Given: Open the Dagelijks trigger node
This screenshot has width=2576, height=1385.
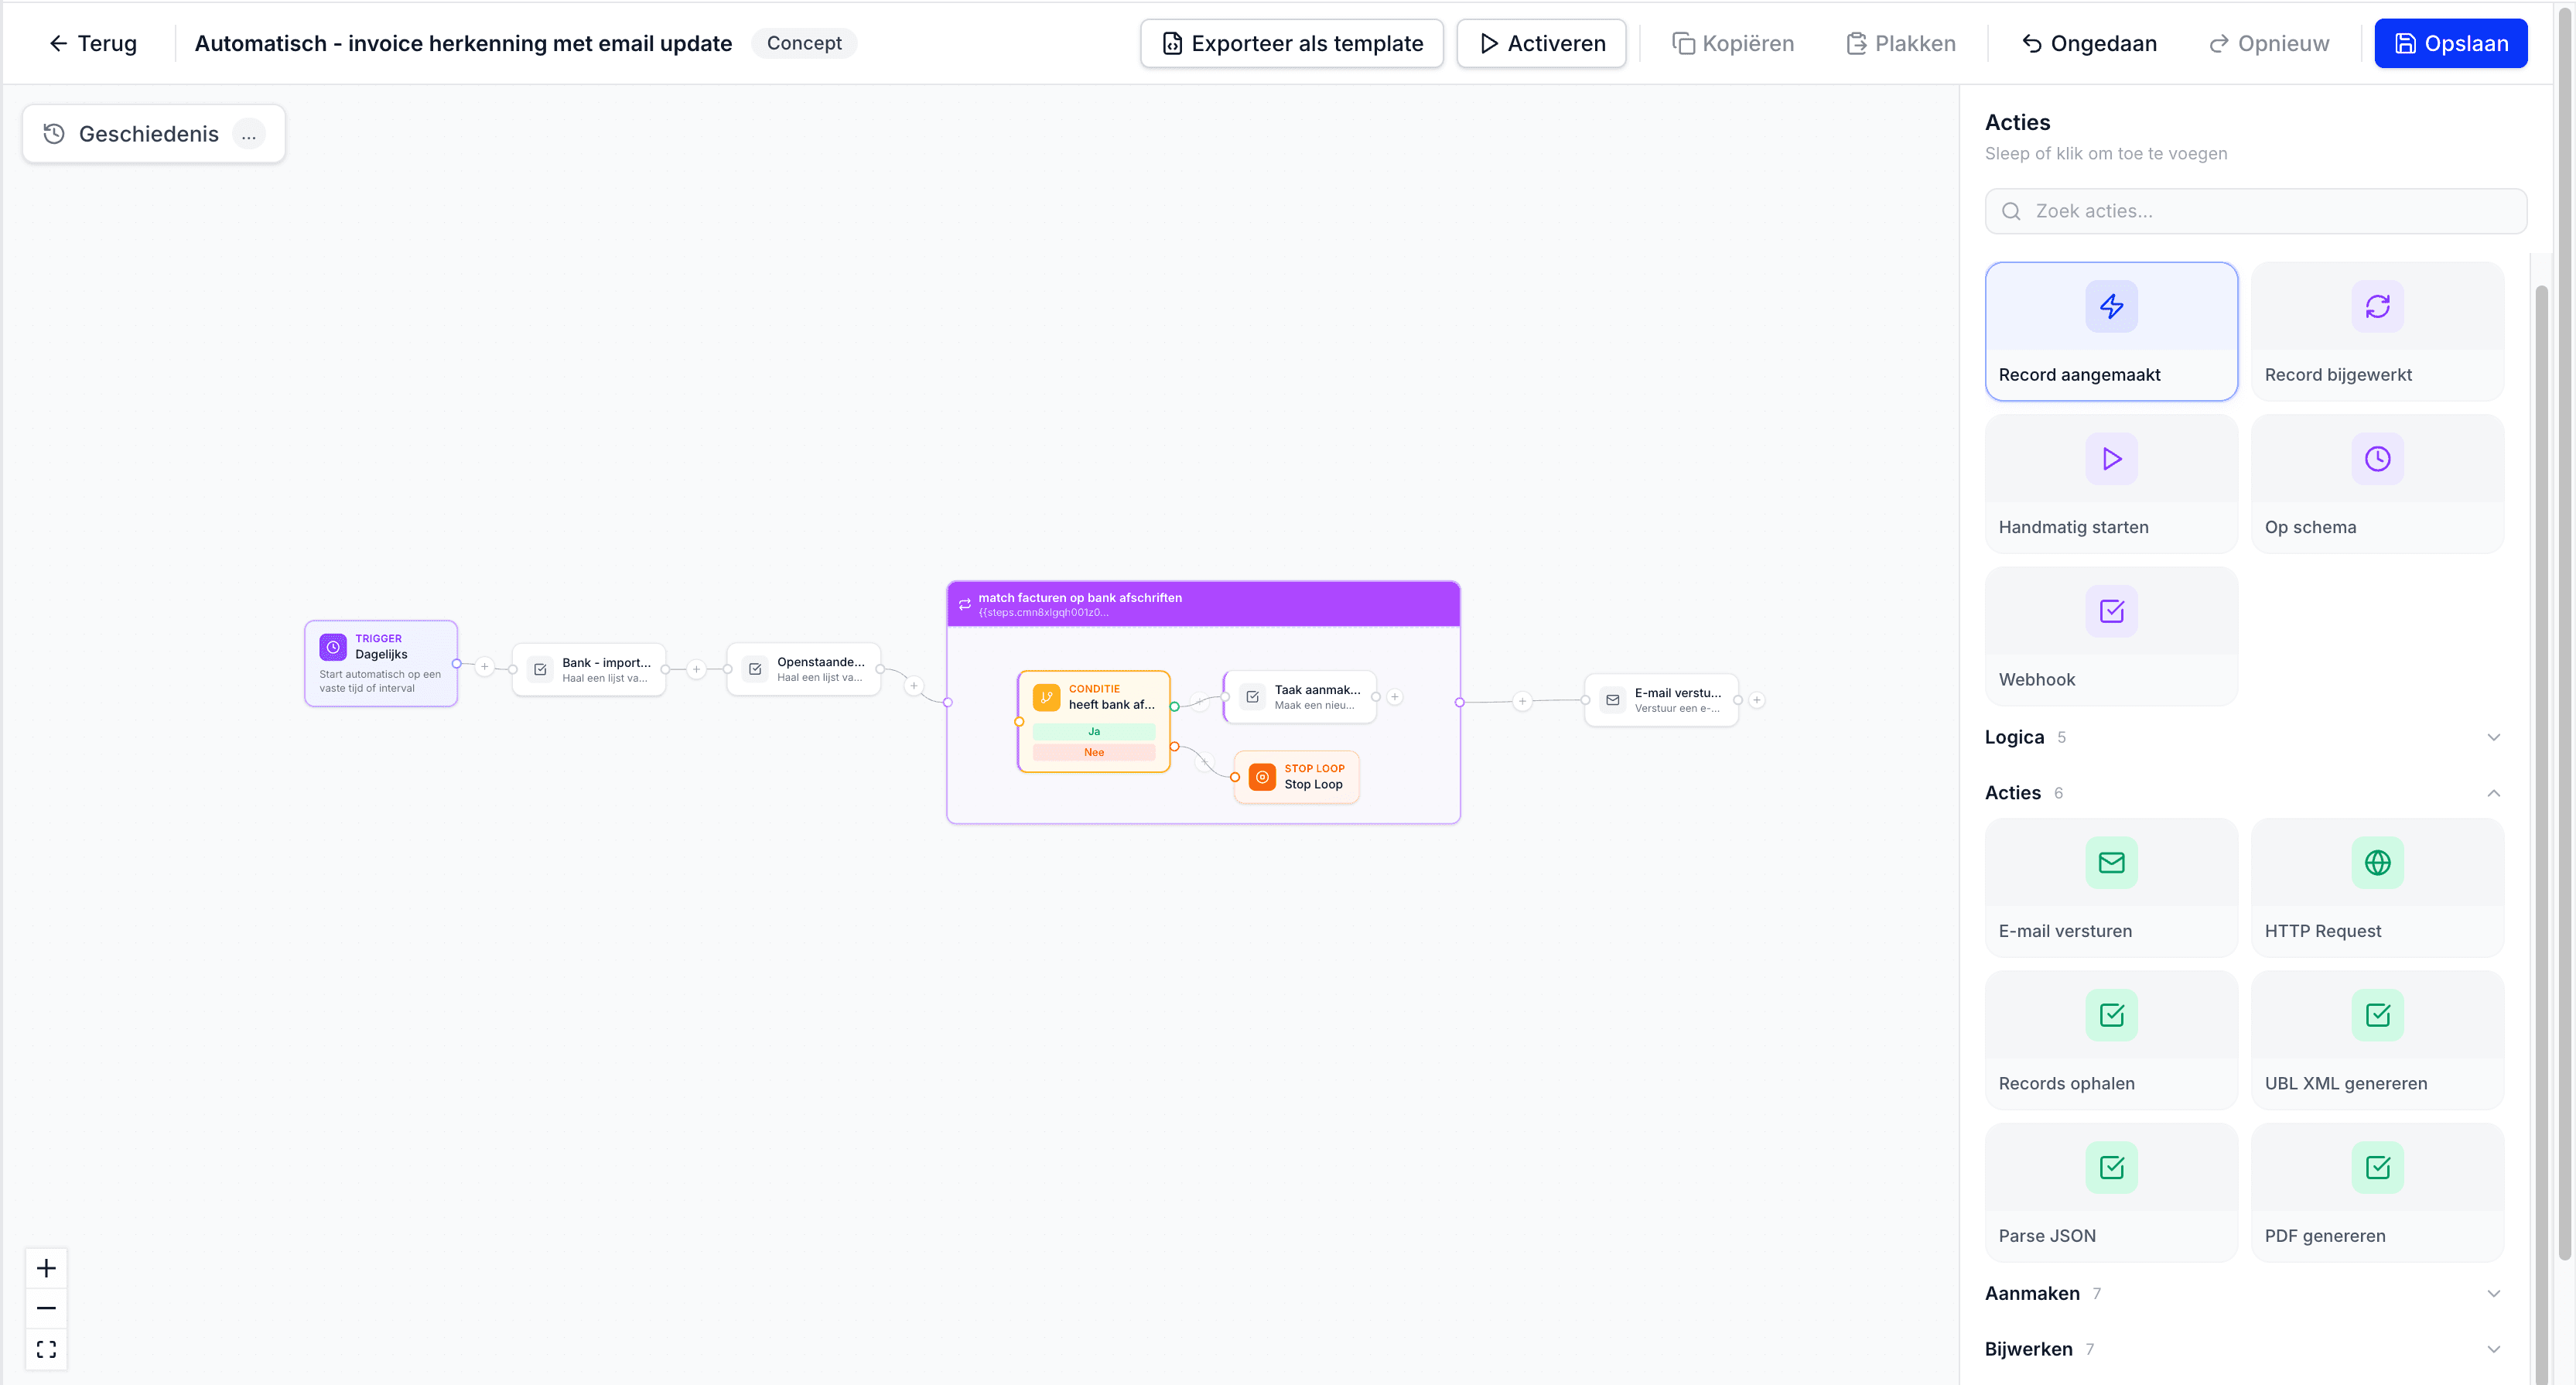Looking at the screenshot, I should pyautogui.click(x=381, y=662).
